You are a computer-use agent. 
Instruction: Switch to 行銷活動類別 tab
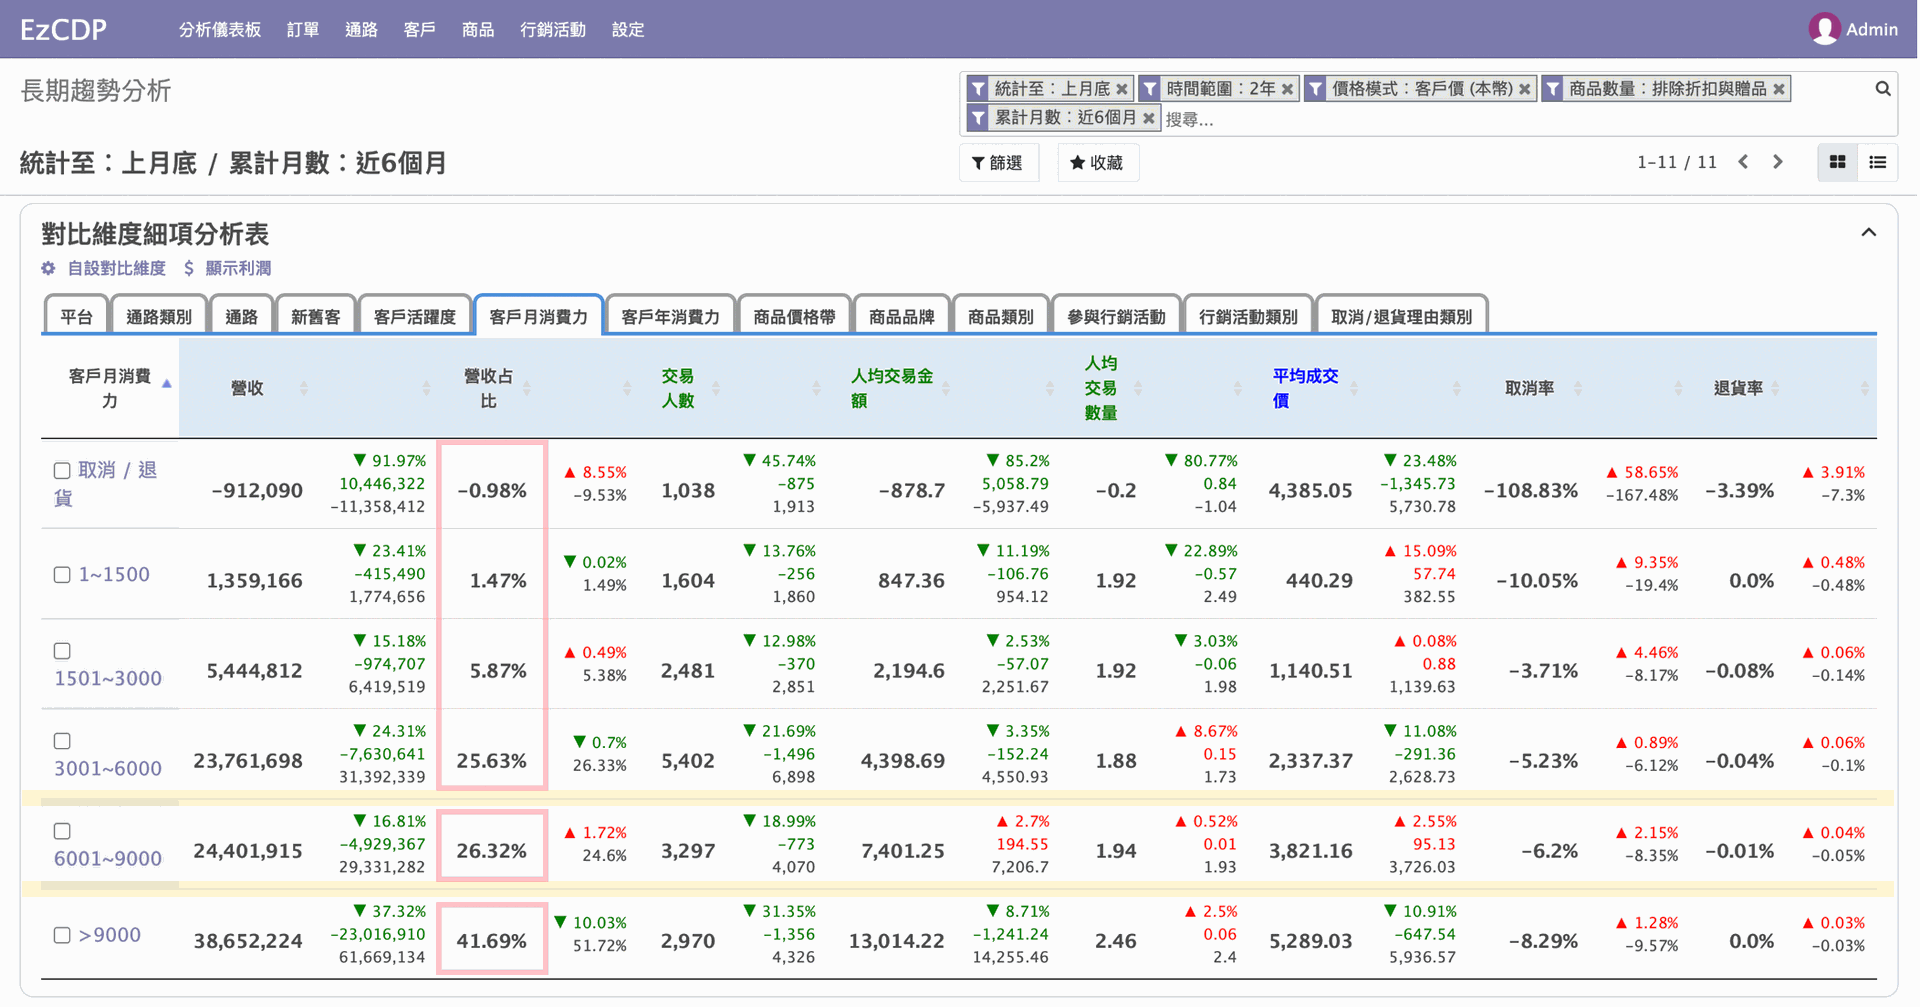click(1248, 316)
